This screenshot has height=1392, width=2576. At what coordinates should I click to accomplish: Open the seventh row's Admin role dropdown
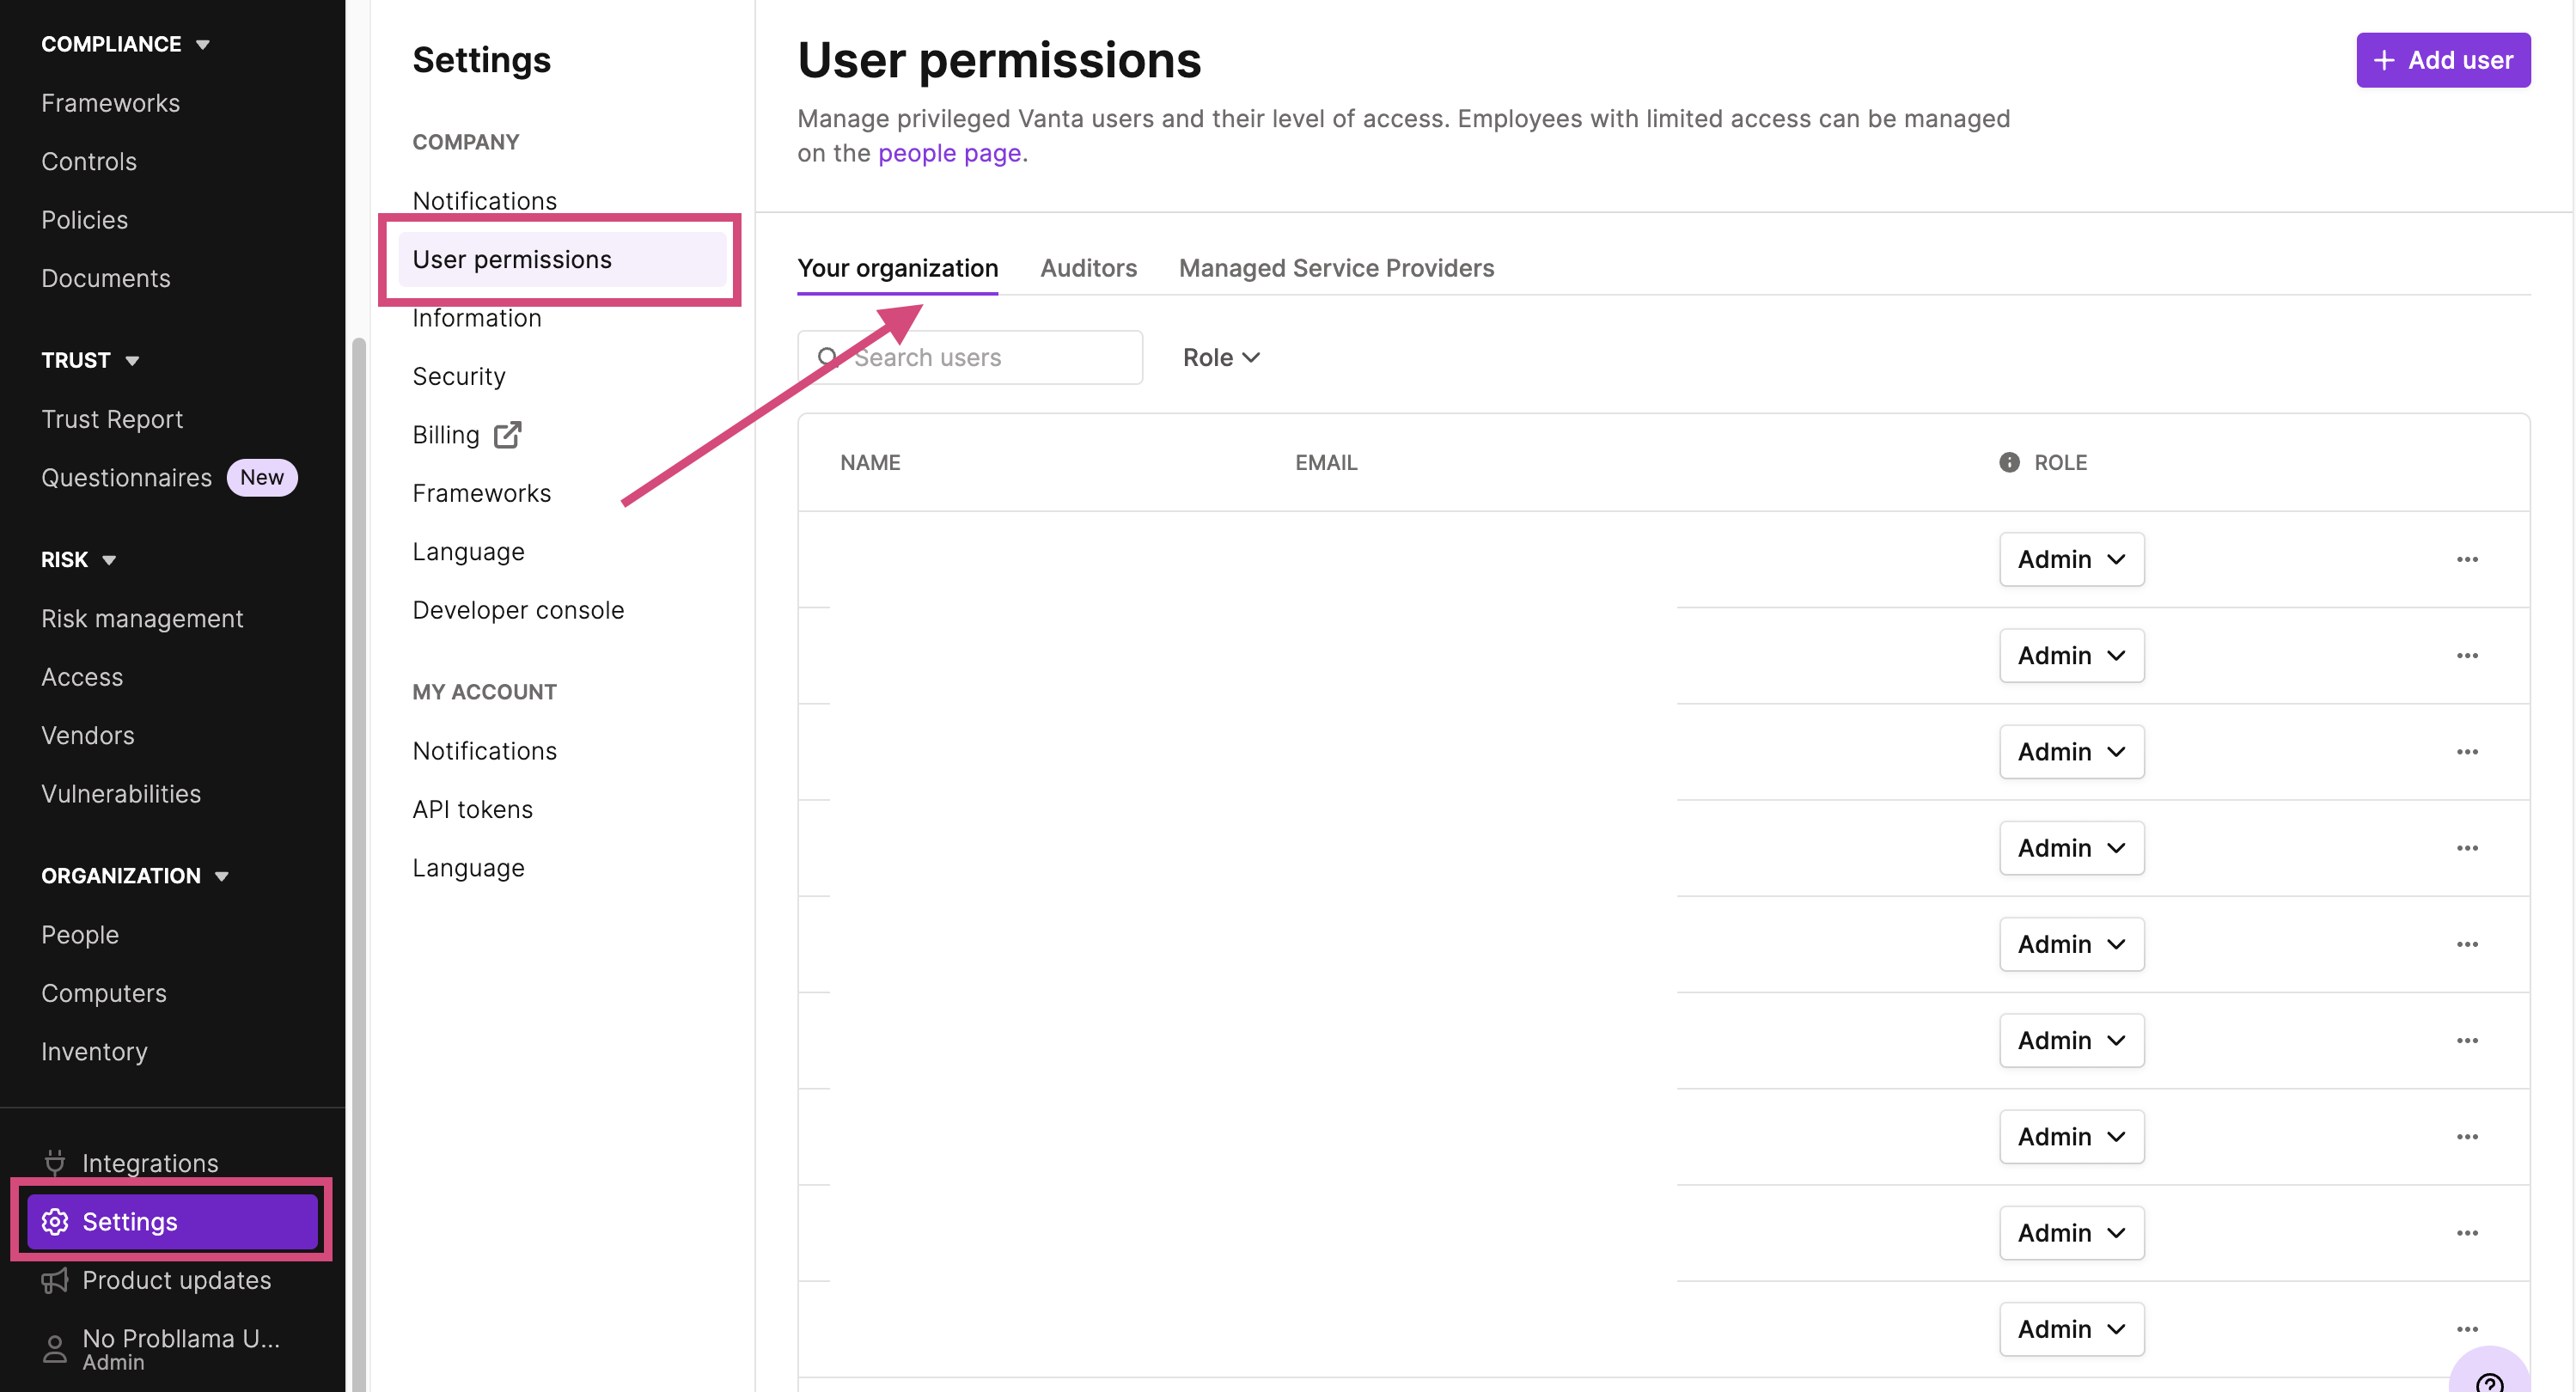2071,1137
